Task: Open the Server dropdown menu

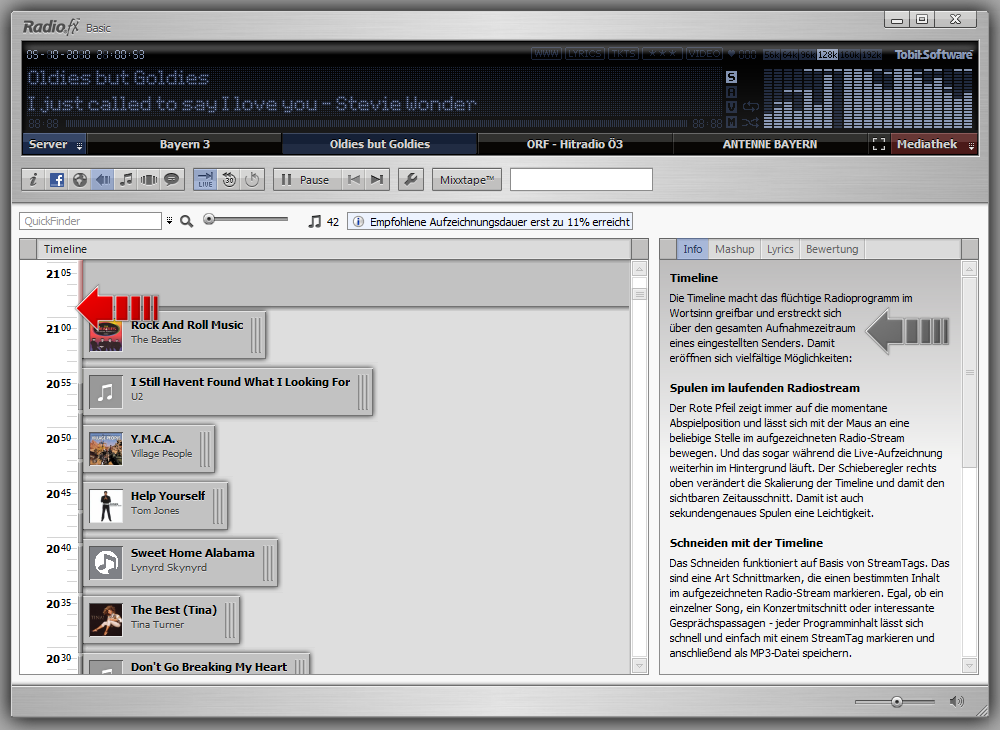Action: [x=54, y=144]
